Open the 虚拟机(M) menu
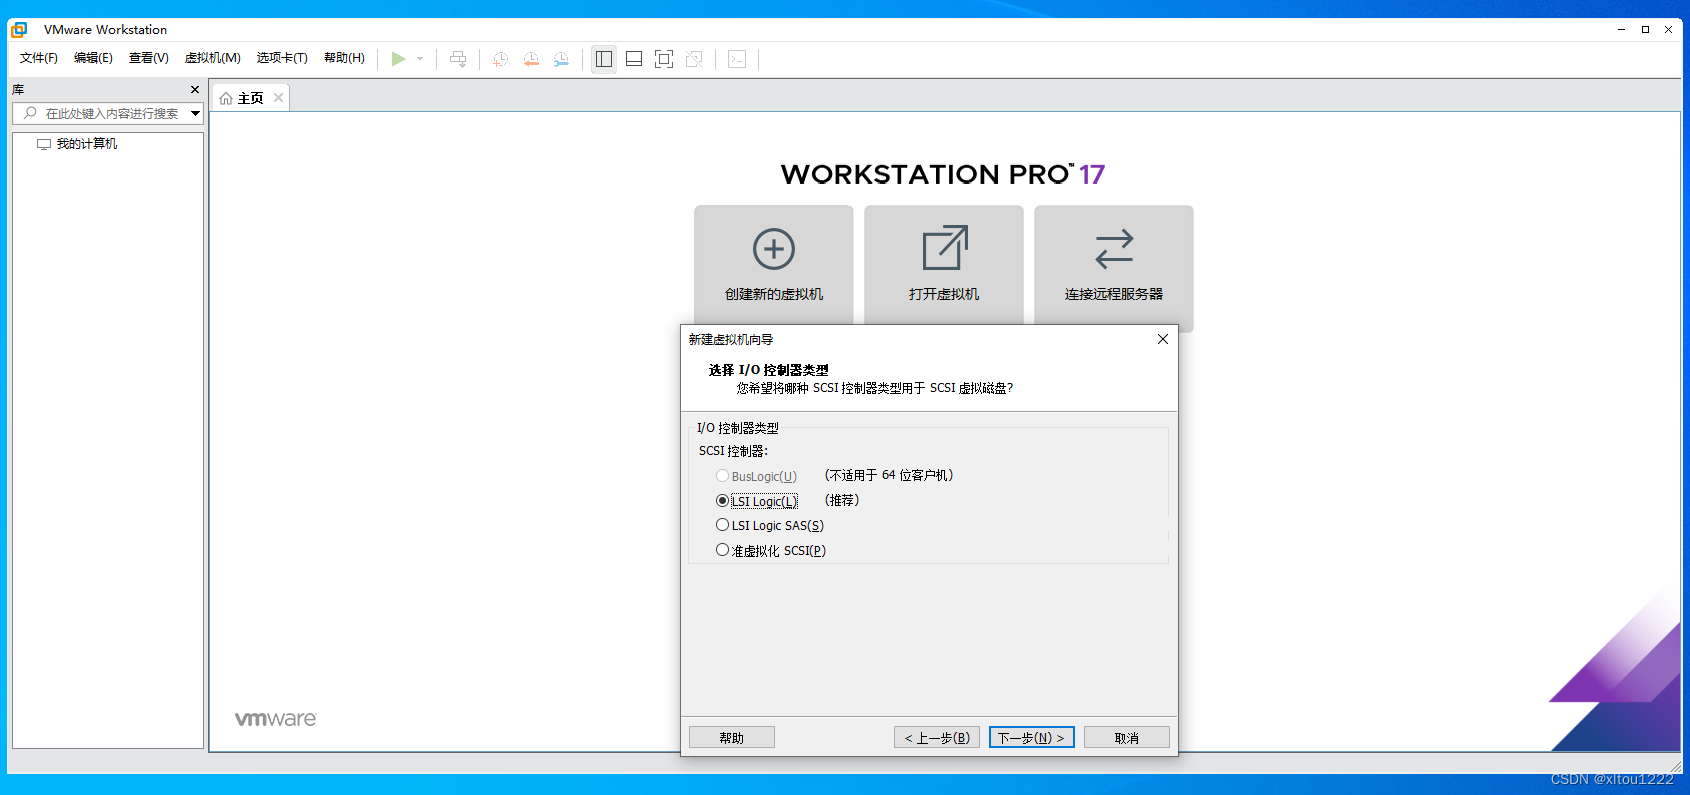Screen dimensions: 1690x795 pos(212,58)
